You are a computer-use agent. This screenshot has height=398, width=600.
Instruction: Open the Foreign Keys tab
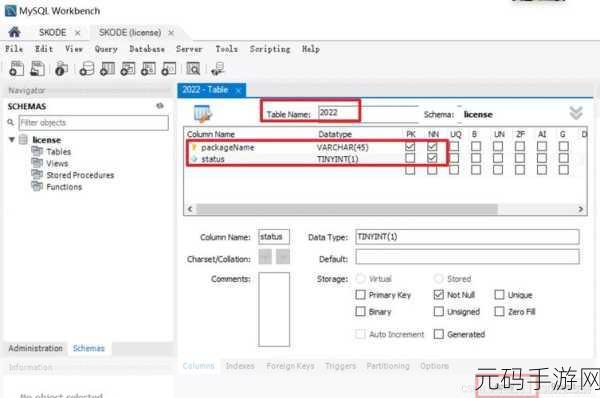click(290, 366)
